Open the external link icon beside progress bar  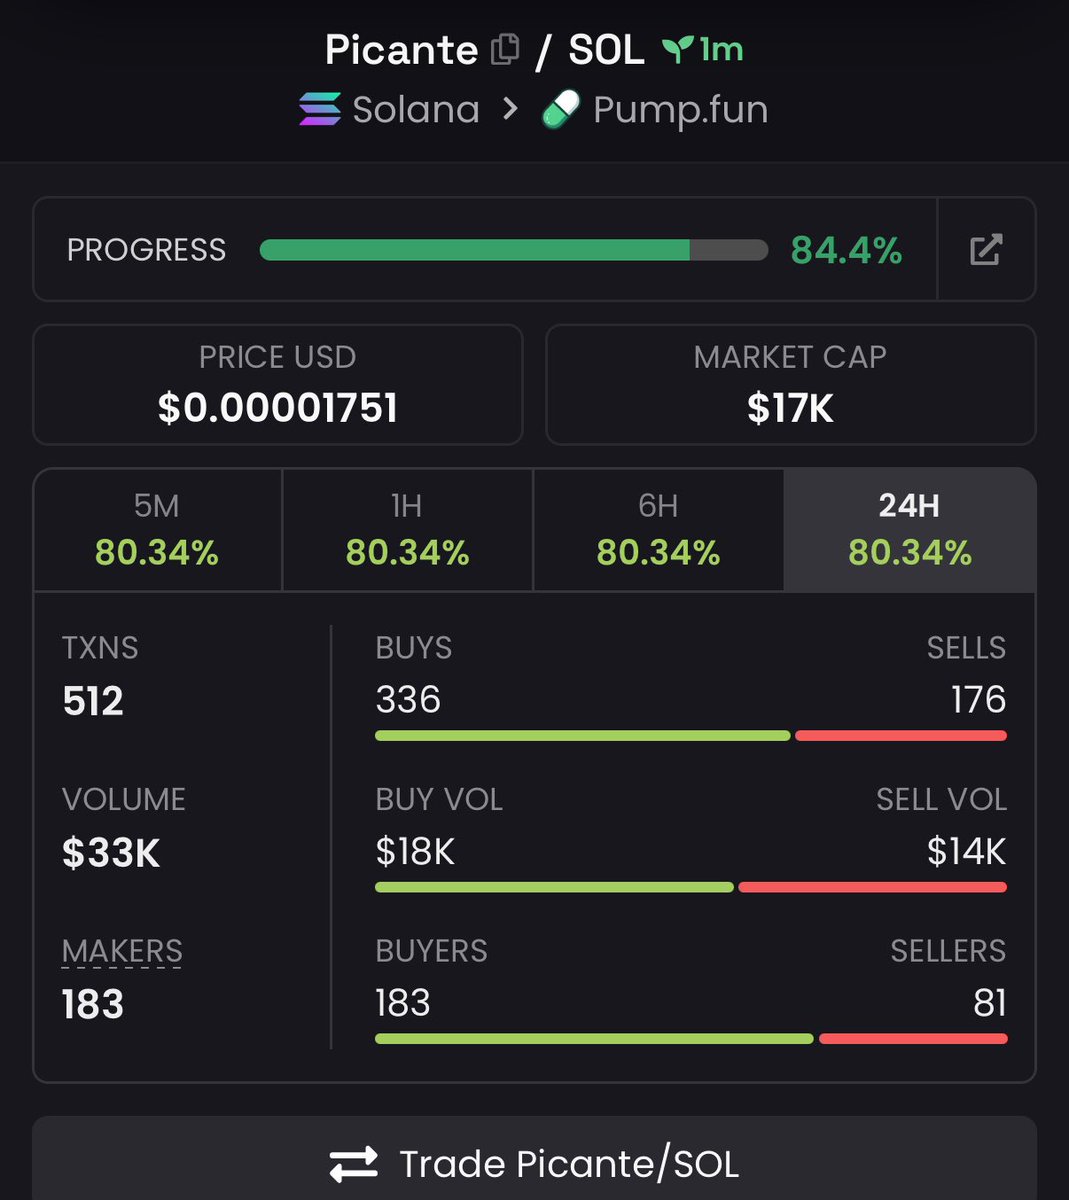click(986, 249)
